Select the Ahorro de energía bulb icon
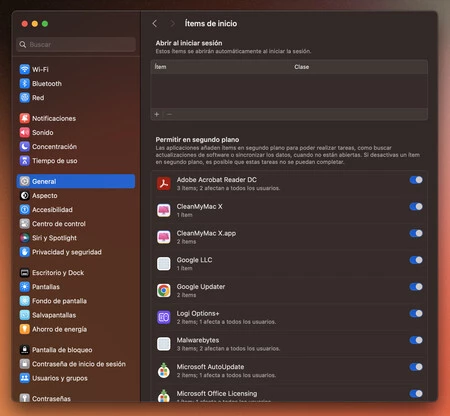 24,329
